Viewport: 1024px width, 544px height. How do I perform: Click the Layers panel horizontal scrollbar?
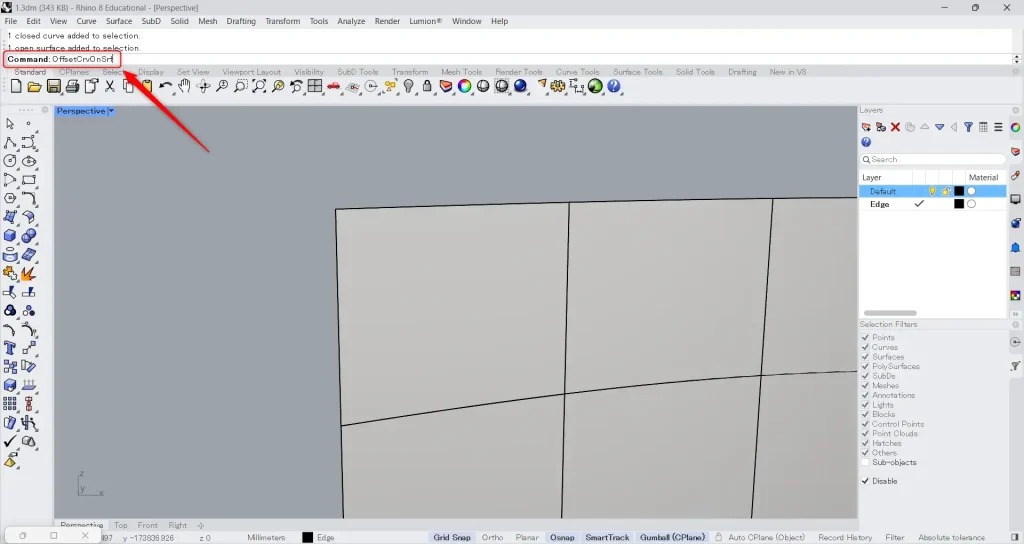coord(890,313)
